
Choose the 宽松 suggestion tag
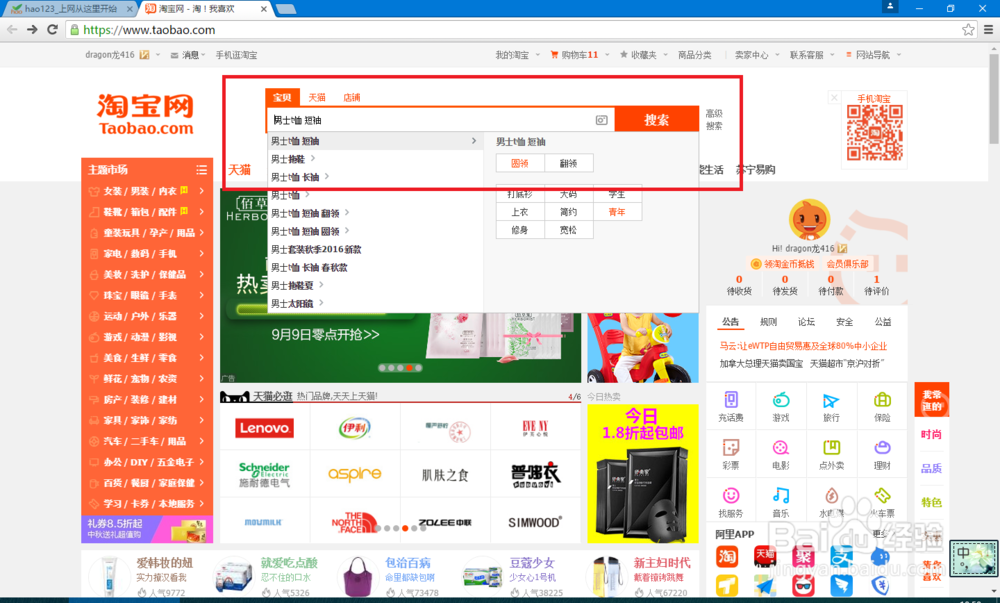pos(568,230)
